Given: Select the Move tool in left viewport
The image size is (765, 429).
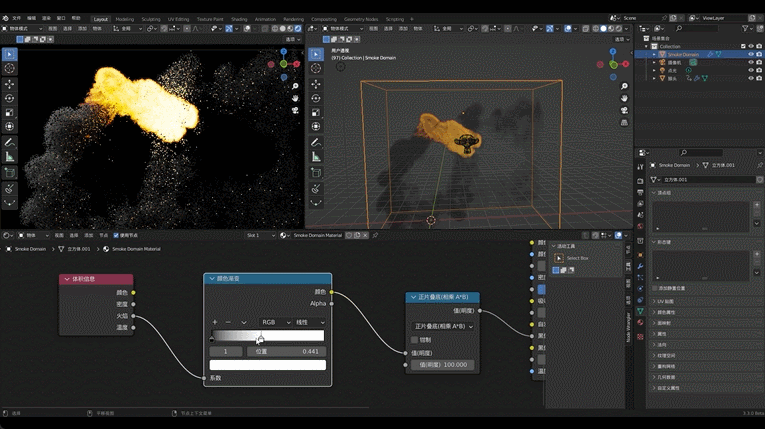Looking at the screenshot, I should (x=10, y=83).
